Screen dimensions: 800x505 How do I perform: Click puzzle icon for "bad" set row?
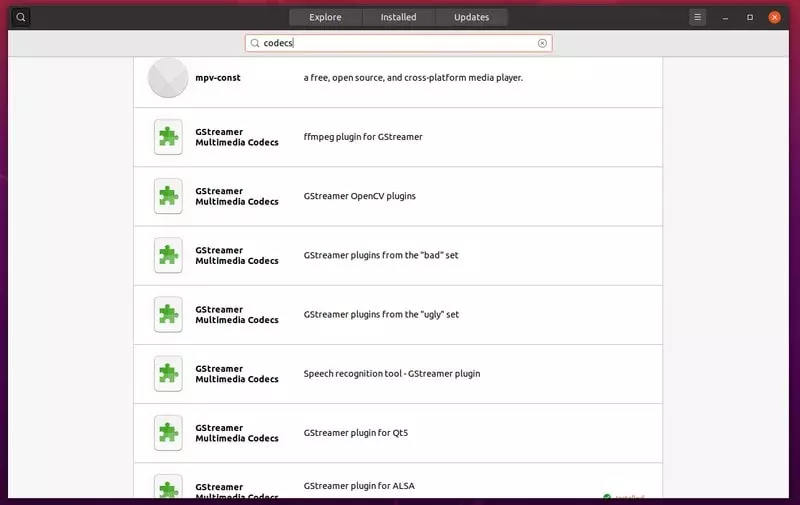168,255
